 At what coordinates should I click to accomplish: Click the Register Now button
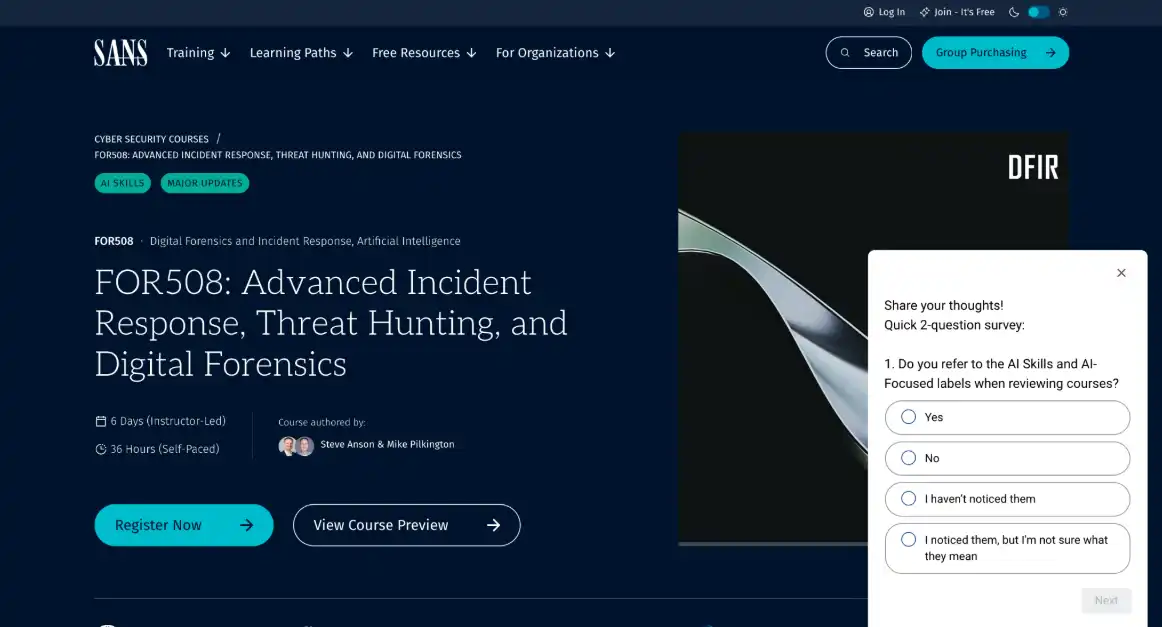coord(184,525)
